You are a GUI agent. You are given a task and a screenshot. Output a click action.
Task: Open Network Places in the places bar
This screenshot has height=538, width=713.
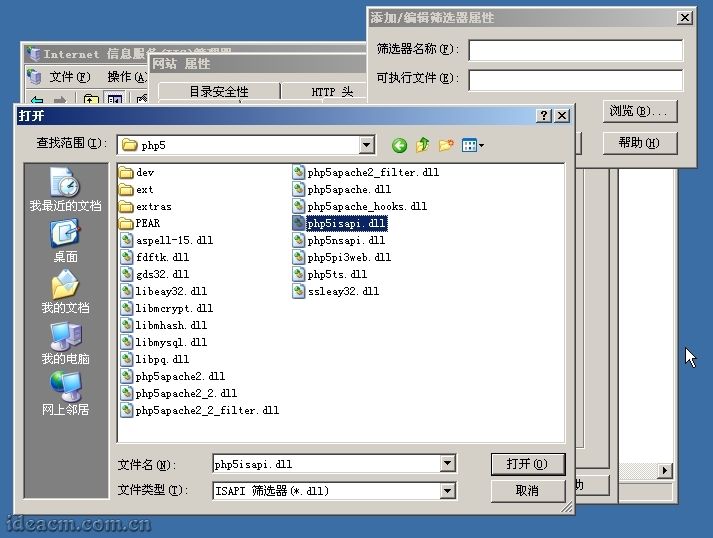pyautogui.click(x=65, y=395)
